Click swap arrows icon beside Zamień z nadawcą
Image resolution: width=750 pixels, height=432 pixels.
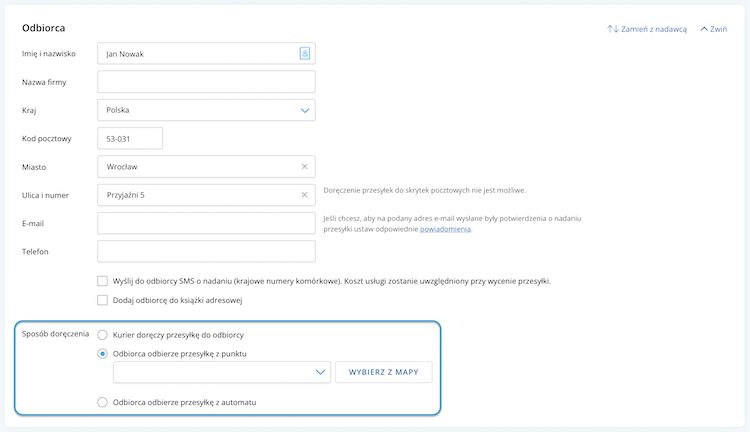coord(613,29)
